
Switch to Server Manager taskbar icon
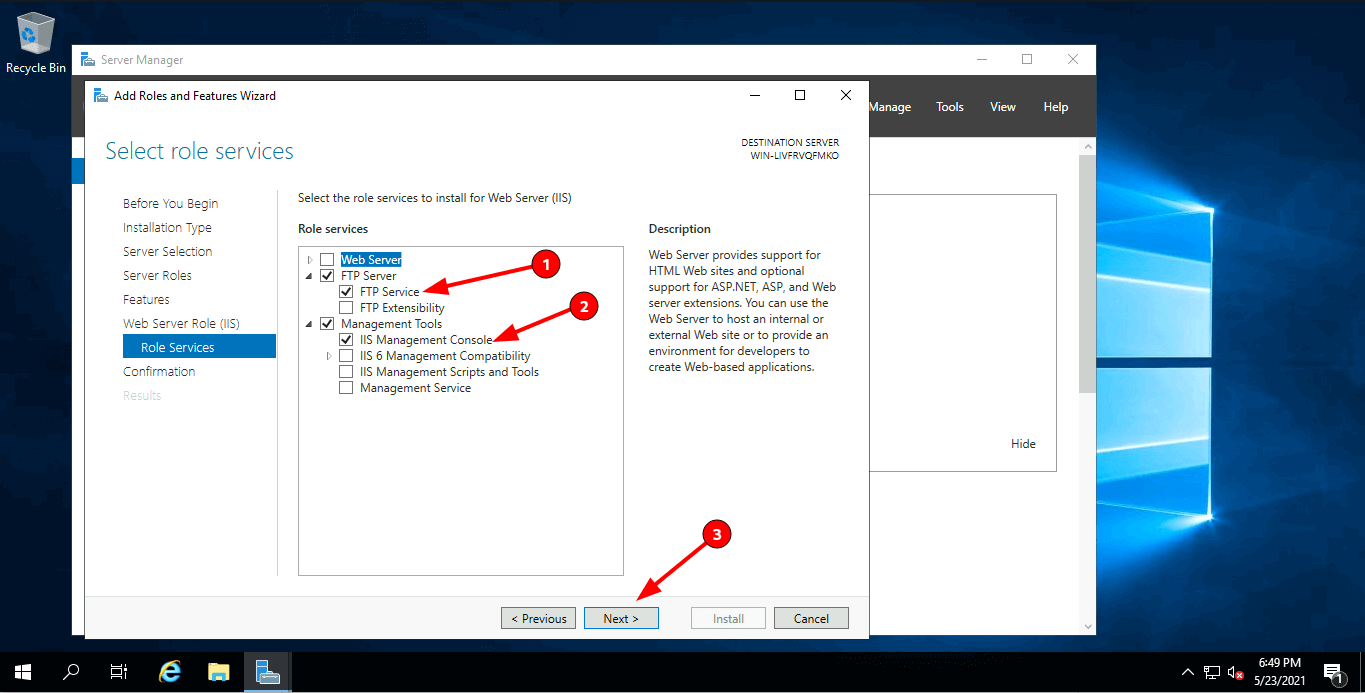[x=267, y=672]
